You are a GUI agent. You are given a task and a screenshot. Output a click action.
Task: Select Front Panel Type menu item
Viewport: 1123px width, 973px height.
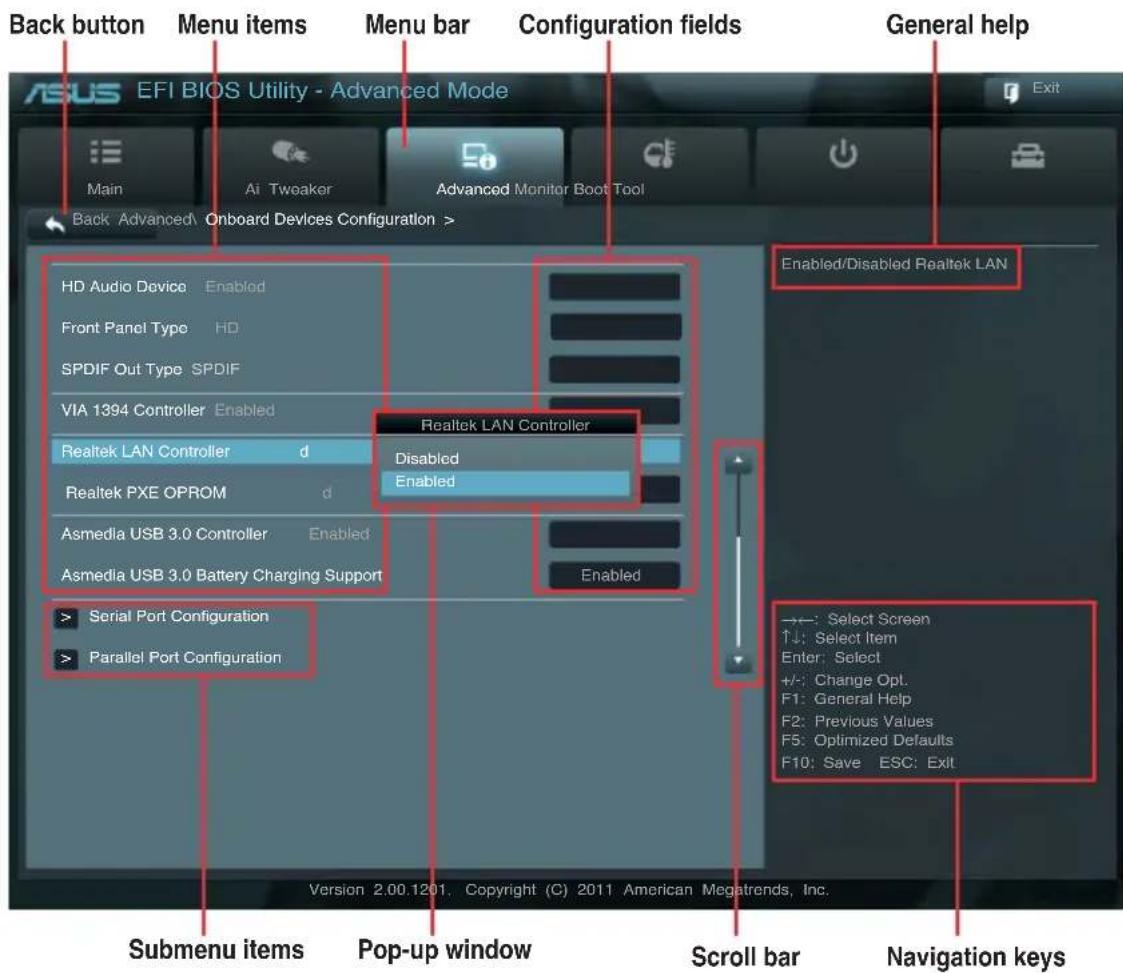click(125, 328)
